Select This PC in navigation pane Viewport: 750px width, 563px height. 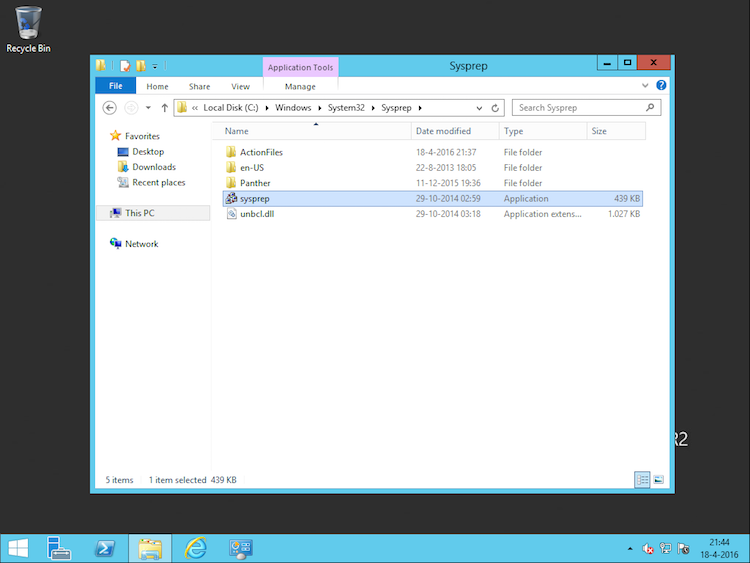(153, 213)
